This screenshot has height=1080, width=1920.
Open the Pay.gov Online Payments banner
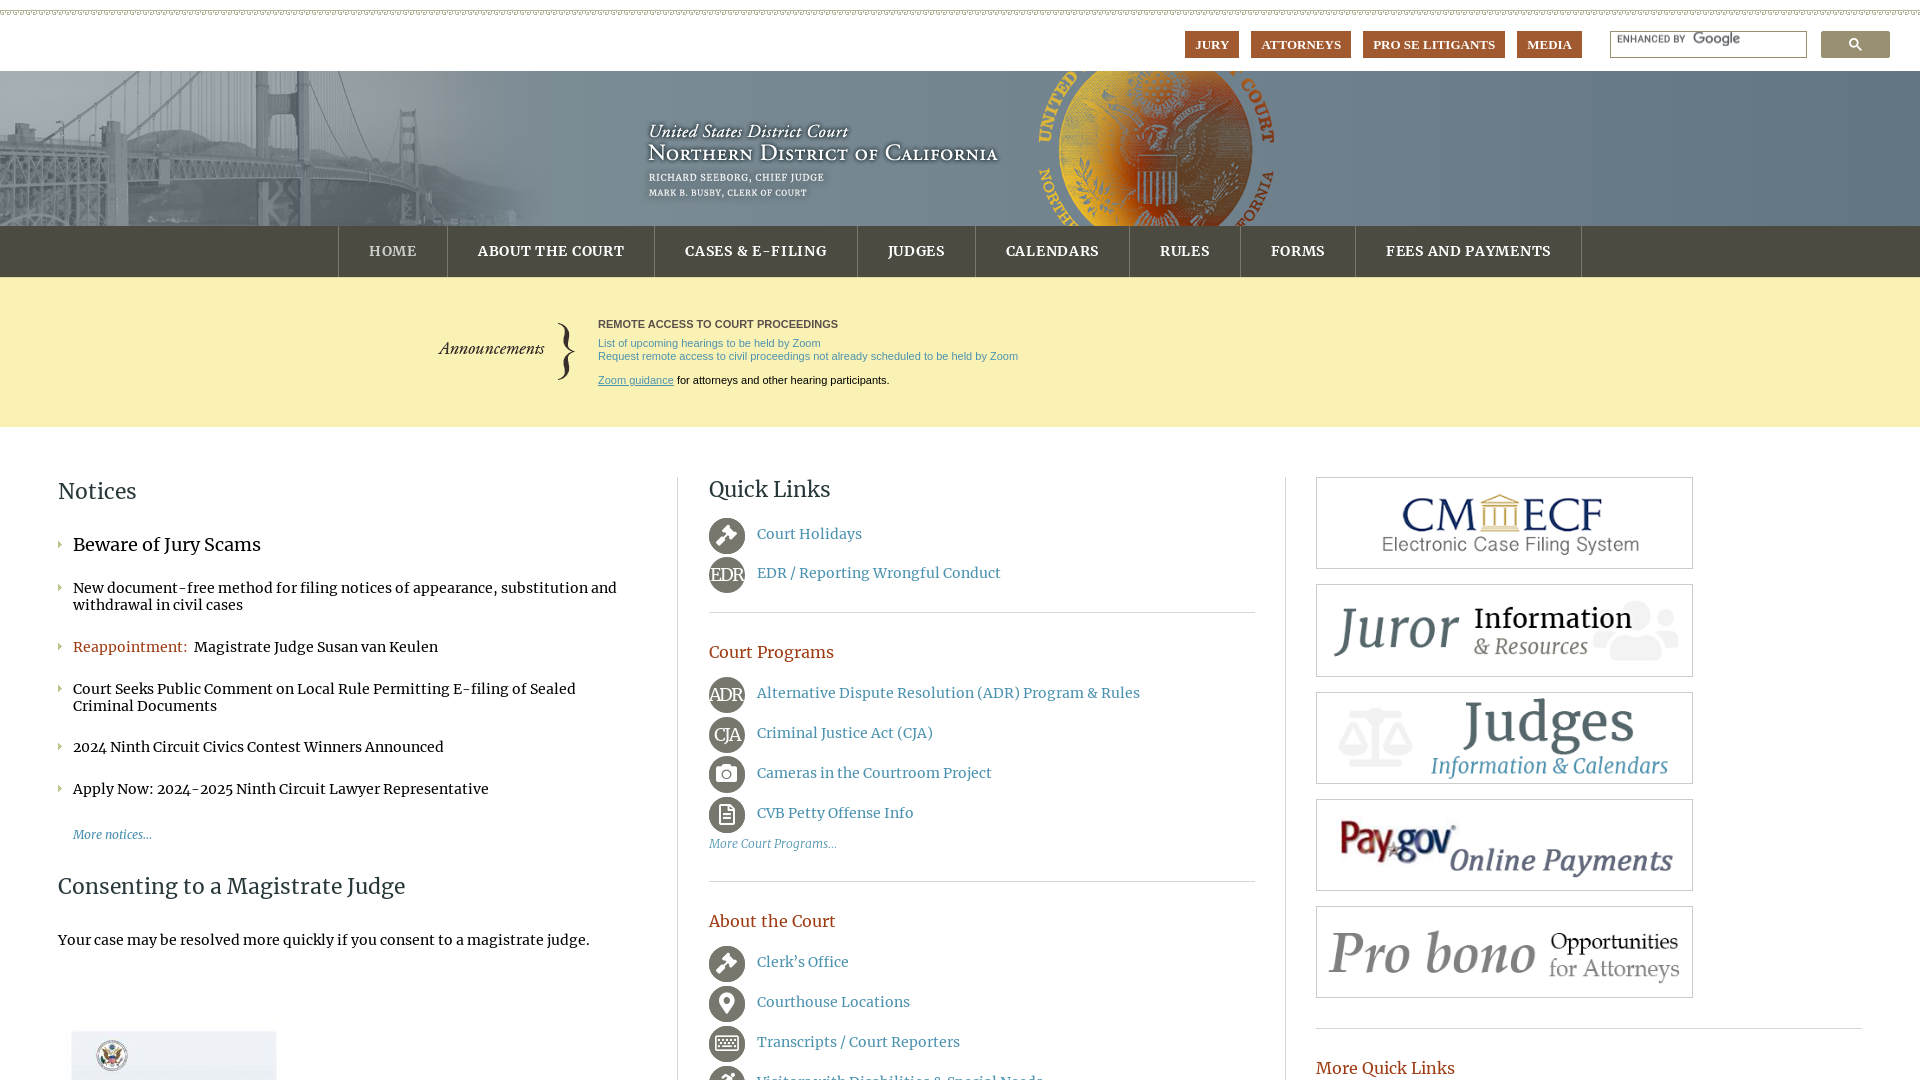1504,845
